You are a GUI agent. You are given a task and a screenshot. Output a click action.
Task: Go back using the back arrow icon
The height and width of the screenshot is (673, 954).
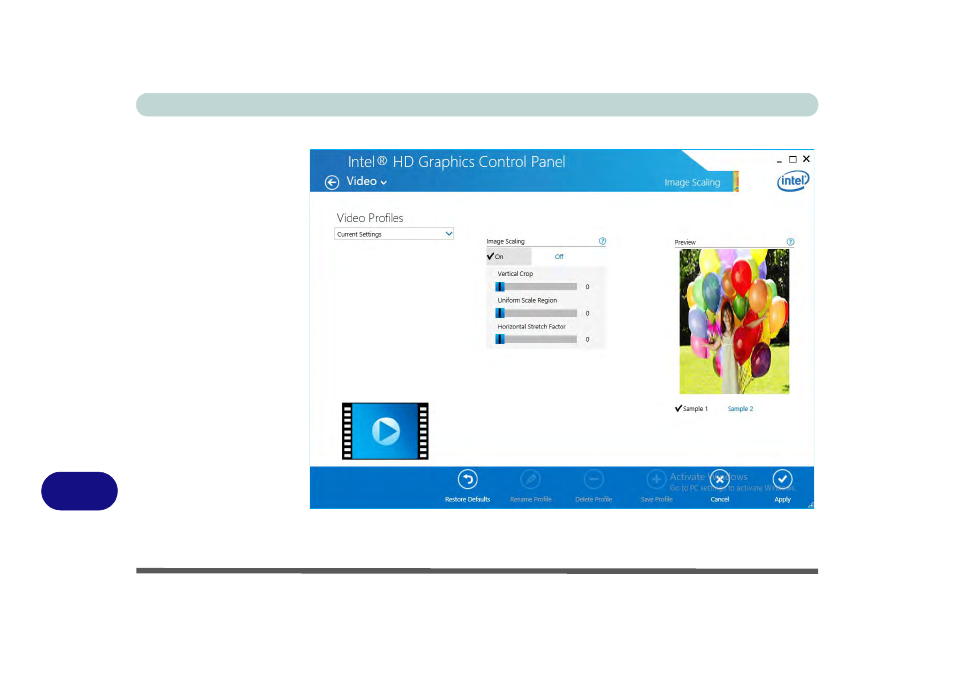(x=332, y=183)
